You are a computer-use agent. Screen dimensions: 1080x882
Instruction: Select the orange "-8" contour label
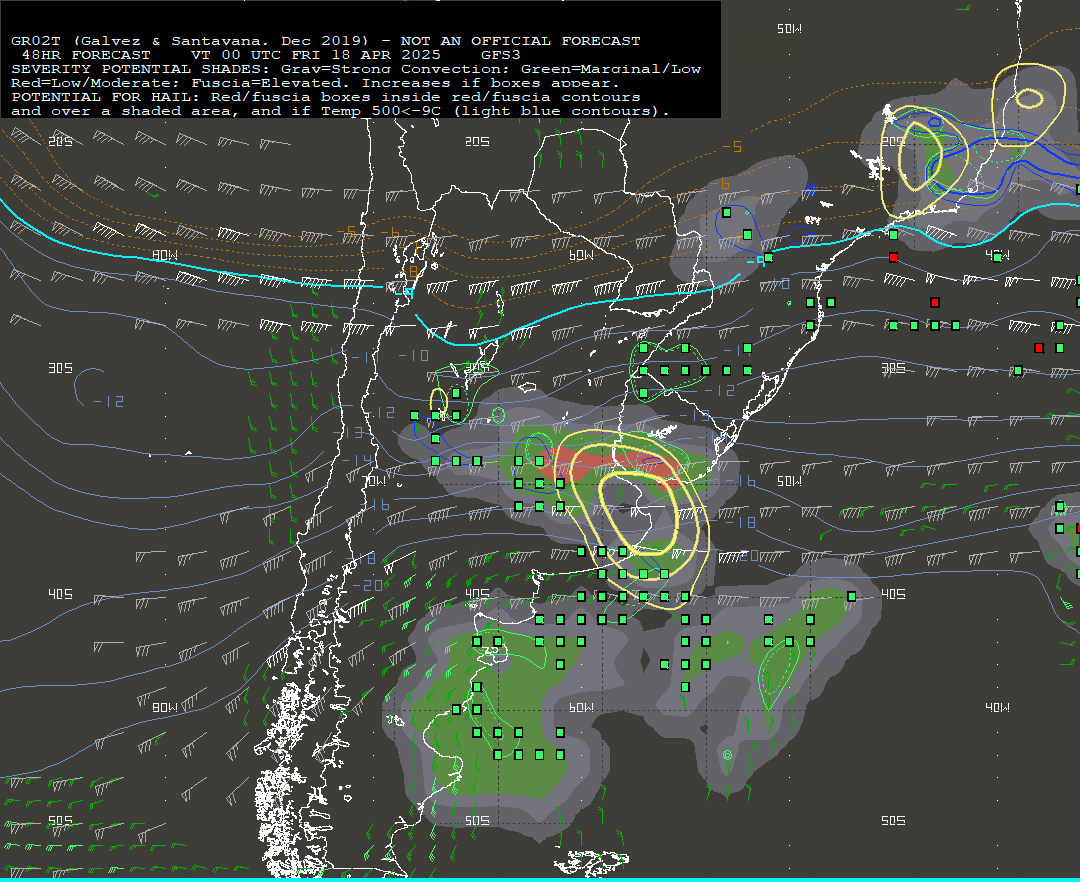click(x=410, y=271)
